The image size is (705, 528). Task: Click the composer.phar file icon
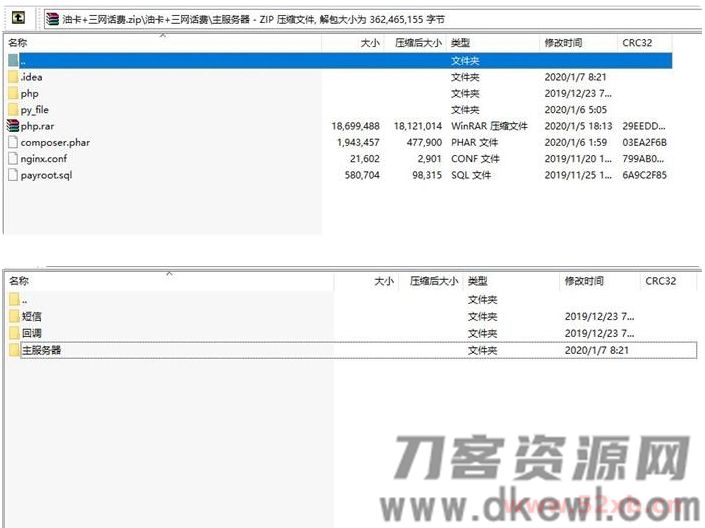(13, 142)
